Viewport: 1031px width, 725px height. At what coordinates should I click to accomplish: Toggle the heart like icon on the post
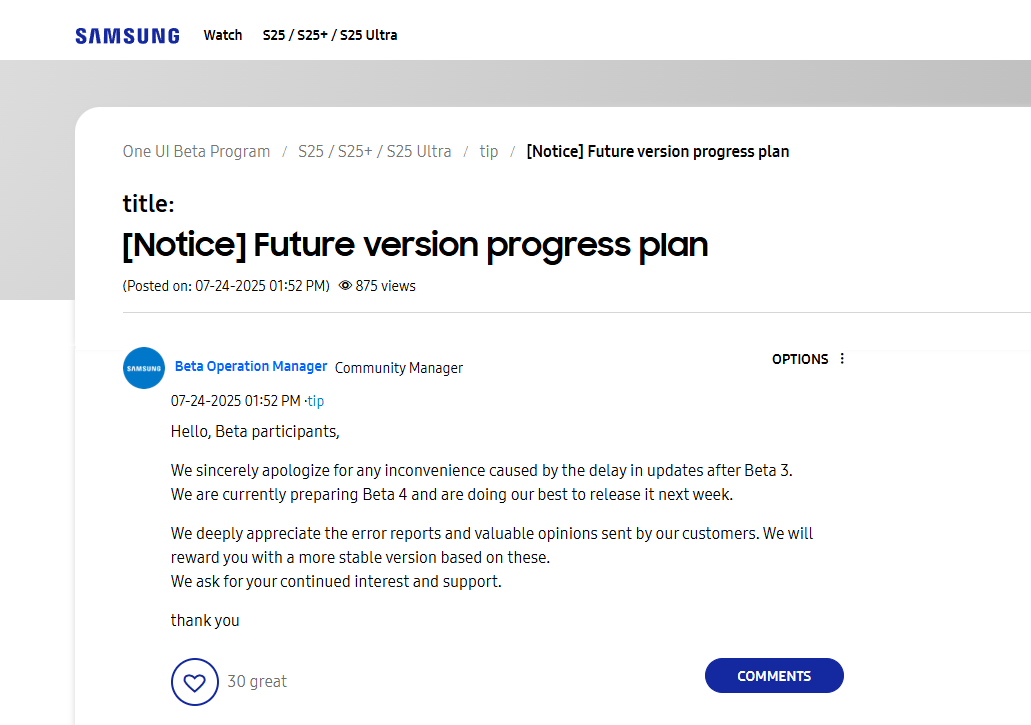tap(195, 681)
